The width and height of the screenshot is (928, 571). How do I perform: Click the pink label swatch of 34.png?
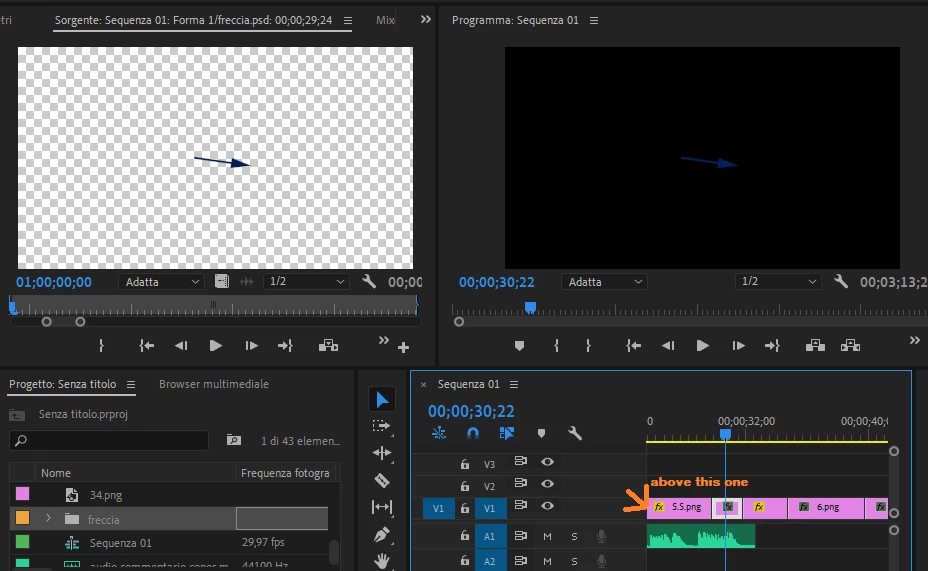pyautogui.click(x=22, y=493)
